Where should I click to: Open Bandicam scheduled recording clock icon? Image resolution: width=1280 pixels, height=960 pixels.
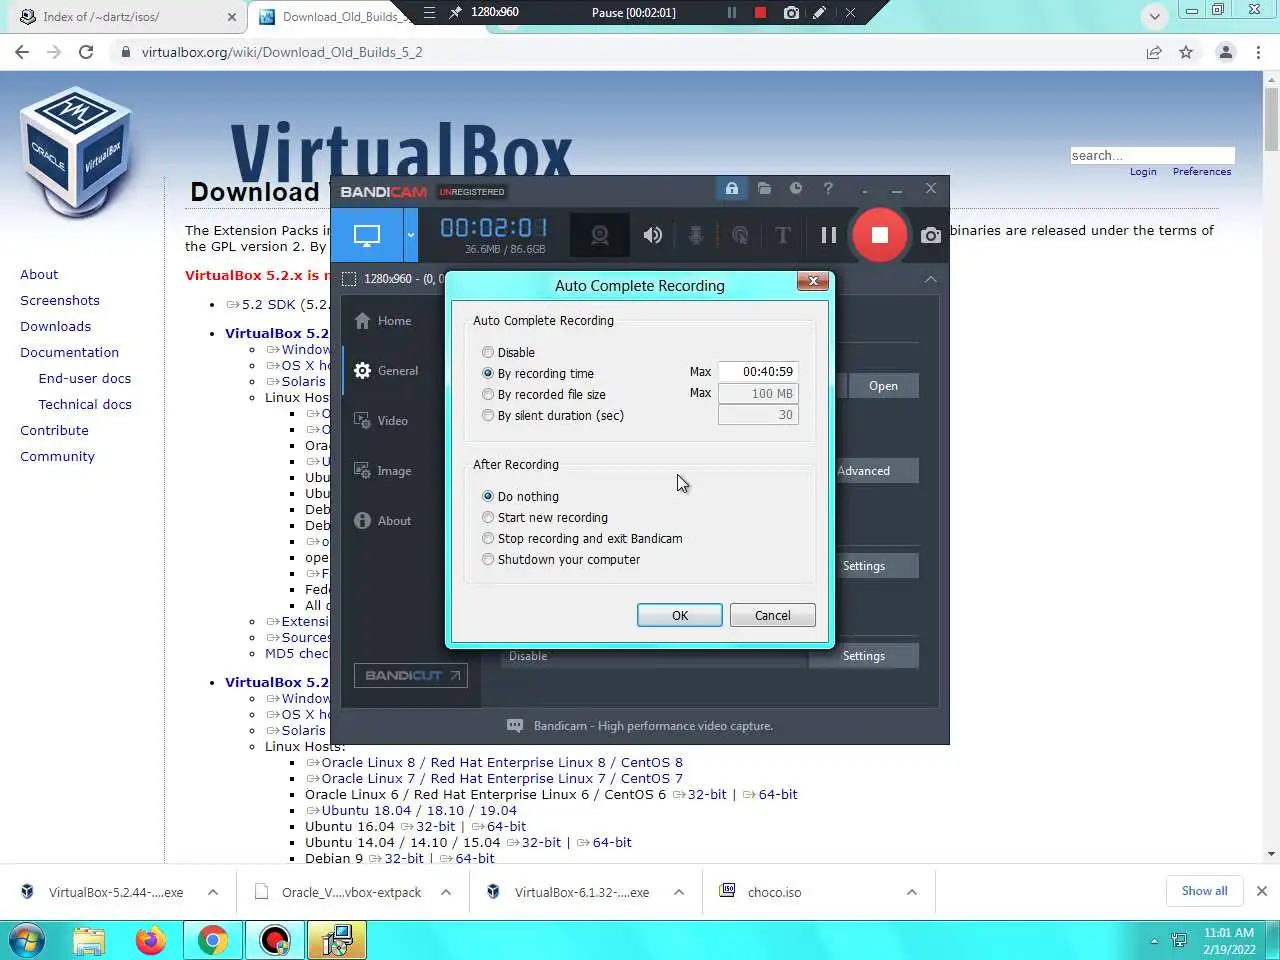pos(796,188)
